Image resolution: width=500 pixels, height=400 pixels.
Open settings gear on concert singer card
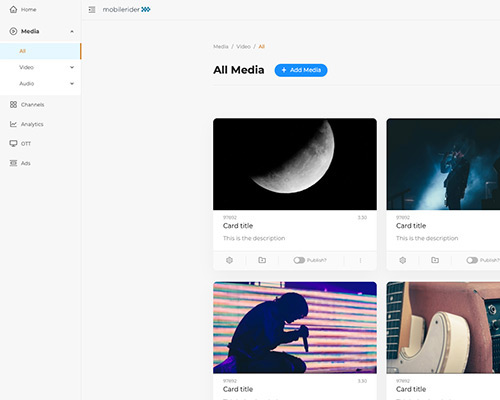[x=403, y=260]
